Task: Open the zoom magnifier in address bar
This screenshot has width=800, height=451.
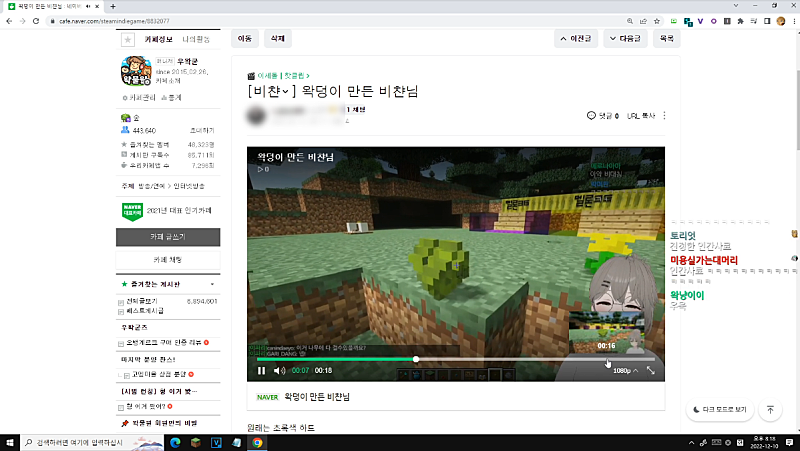Action: coord(630,21)
